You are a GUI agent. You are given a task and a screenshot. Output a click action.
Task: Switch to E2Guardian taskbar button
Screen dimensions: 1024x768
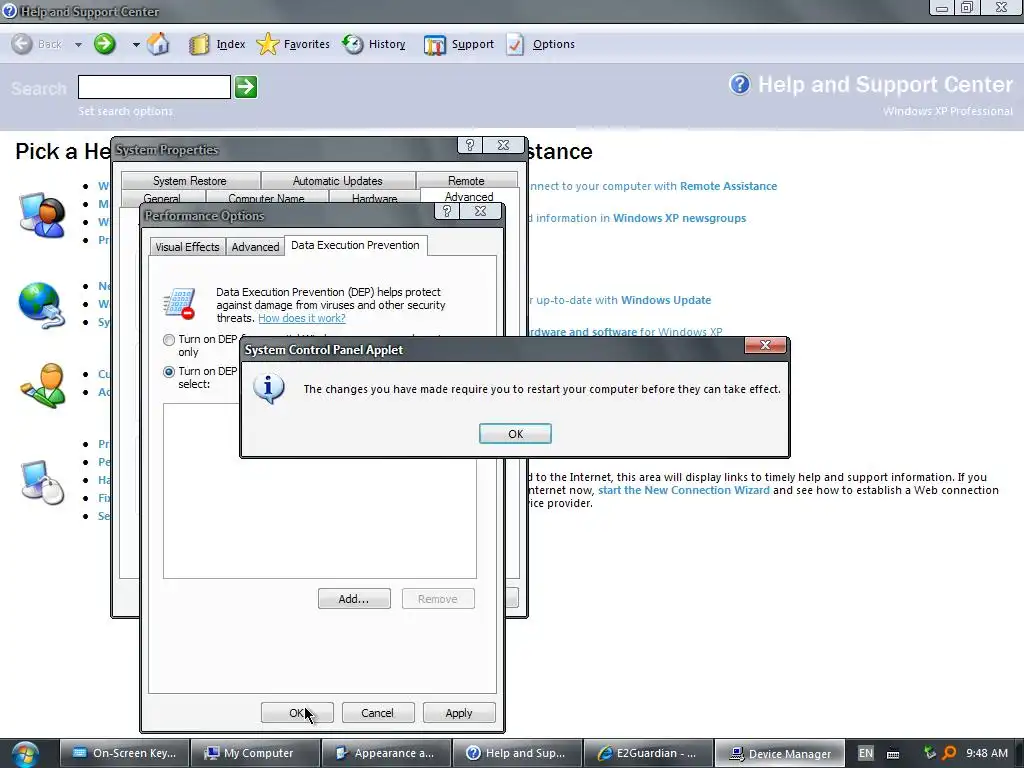[647, 753]
